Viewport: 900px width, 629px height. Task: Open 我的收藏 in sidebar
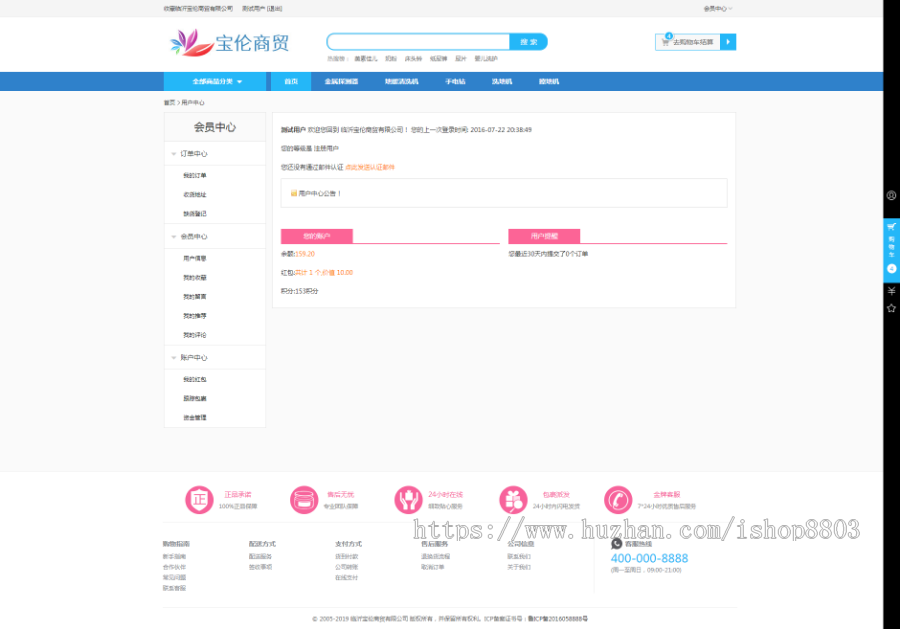195,278
